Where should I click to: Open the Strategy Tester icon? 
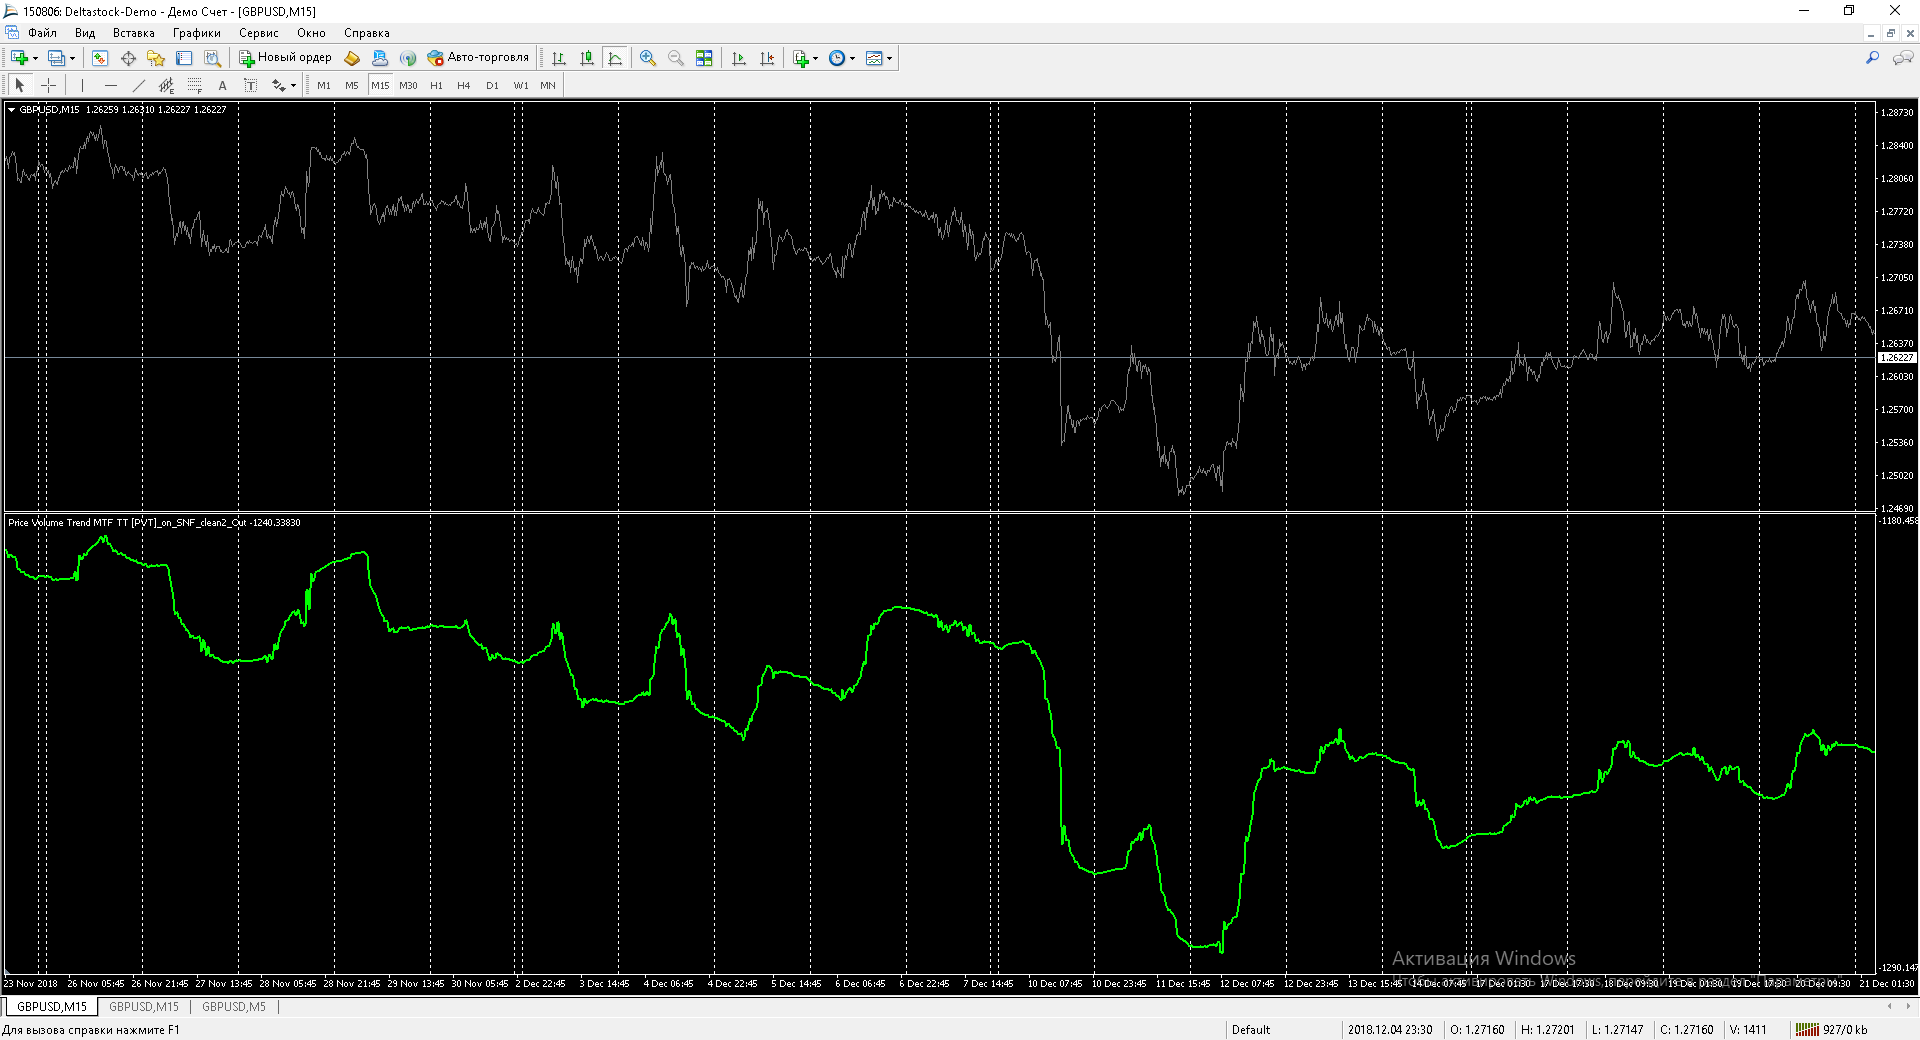click(212, 58)
